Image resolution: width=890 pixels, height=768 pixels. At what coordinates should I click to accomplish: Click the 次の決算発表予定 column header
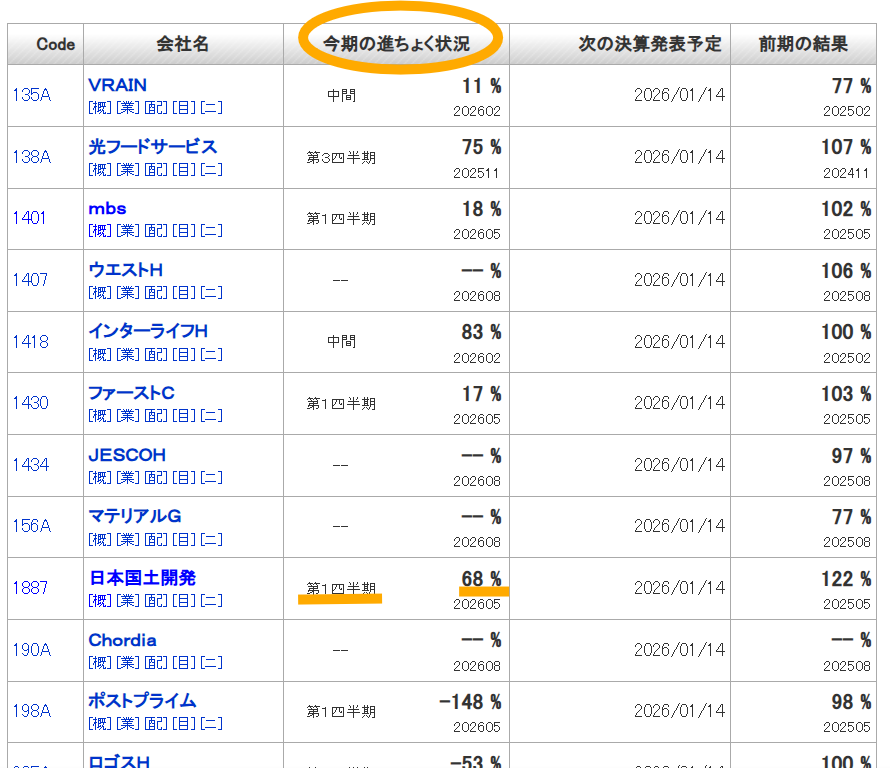[649, 44]
